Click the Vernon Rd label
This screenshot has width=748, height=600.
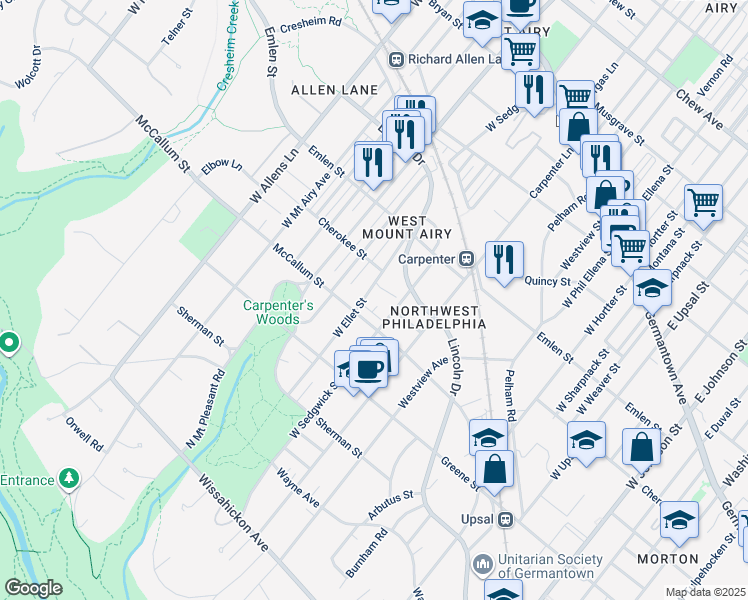pos(715,75)
